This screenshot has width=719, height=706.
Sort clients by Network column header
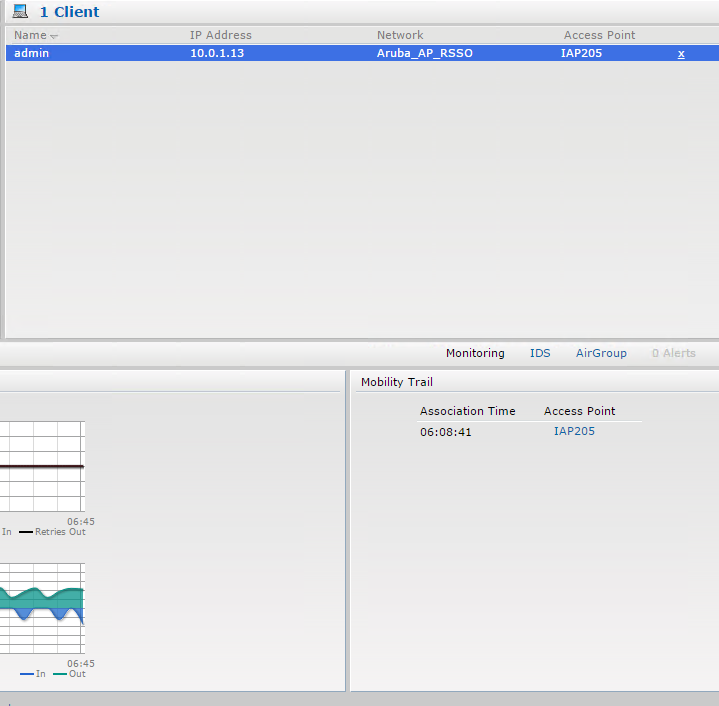[400, 35]
